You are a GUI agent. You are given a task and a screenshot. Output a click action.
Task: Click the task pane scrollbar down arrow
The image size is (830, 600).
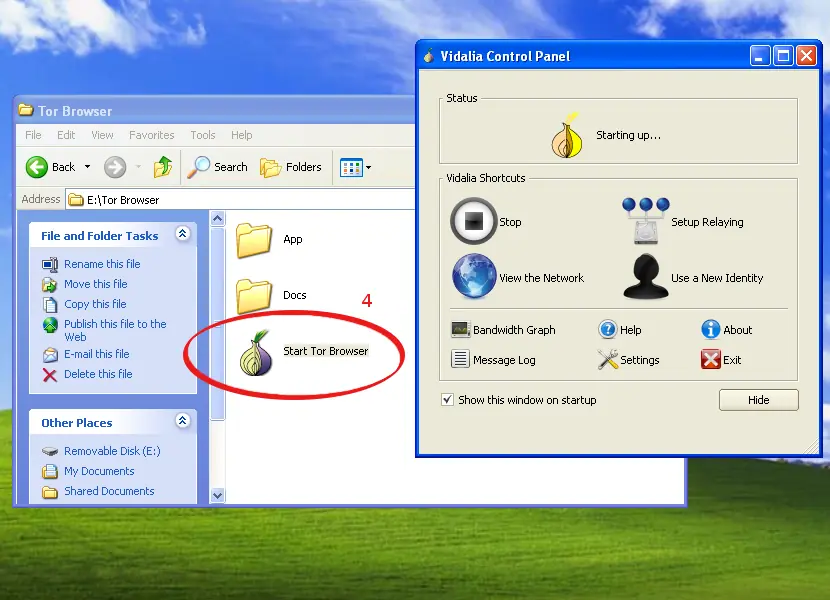coord(218,495)
